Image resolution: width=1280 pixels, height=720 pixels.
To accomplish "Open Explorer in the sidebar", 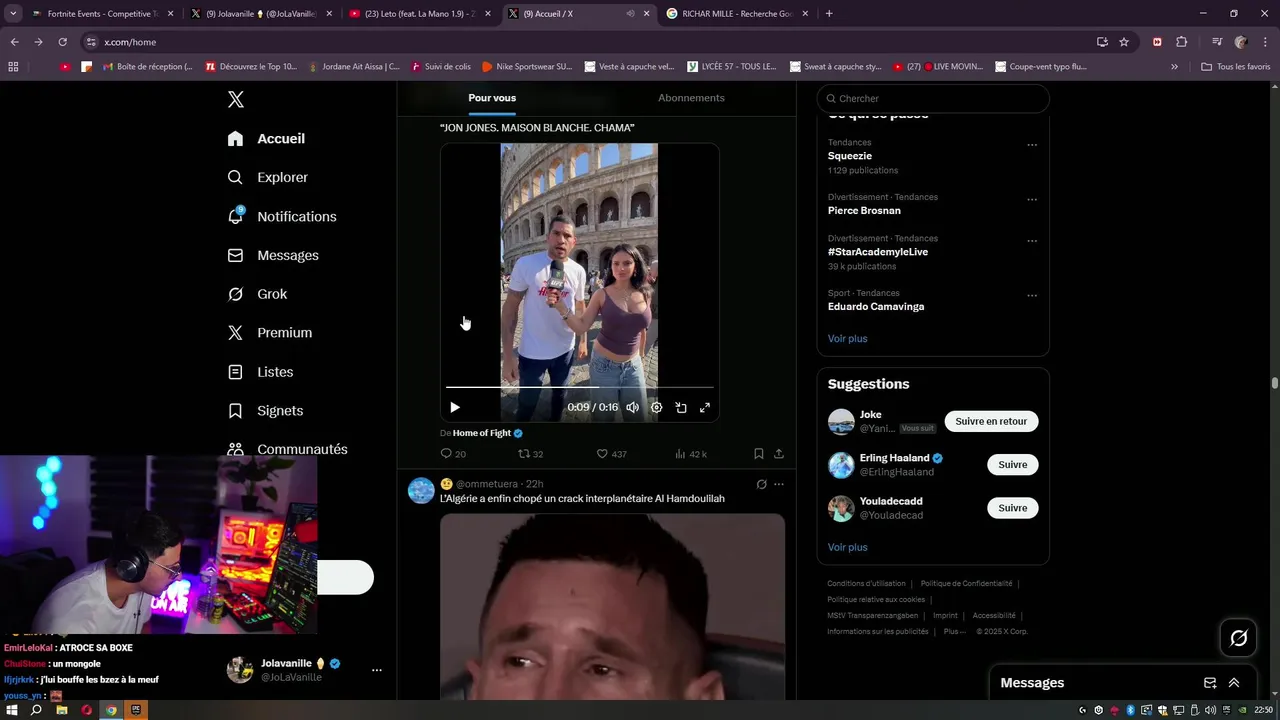I will click(268, 177).
